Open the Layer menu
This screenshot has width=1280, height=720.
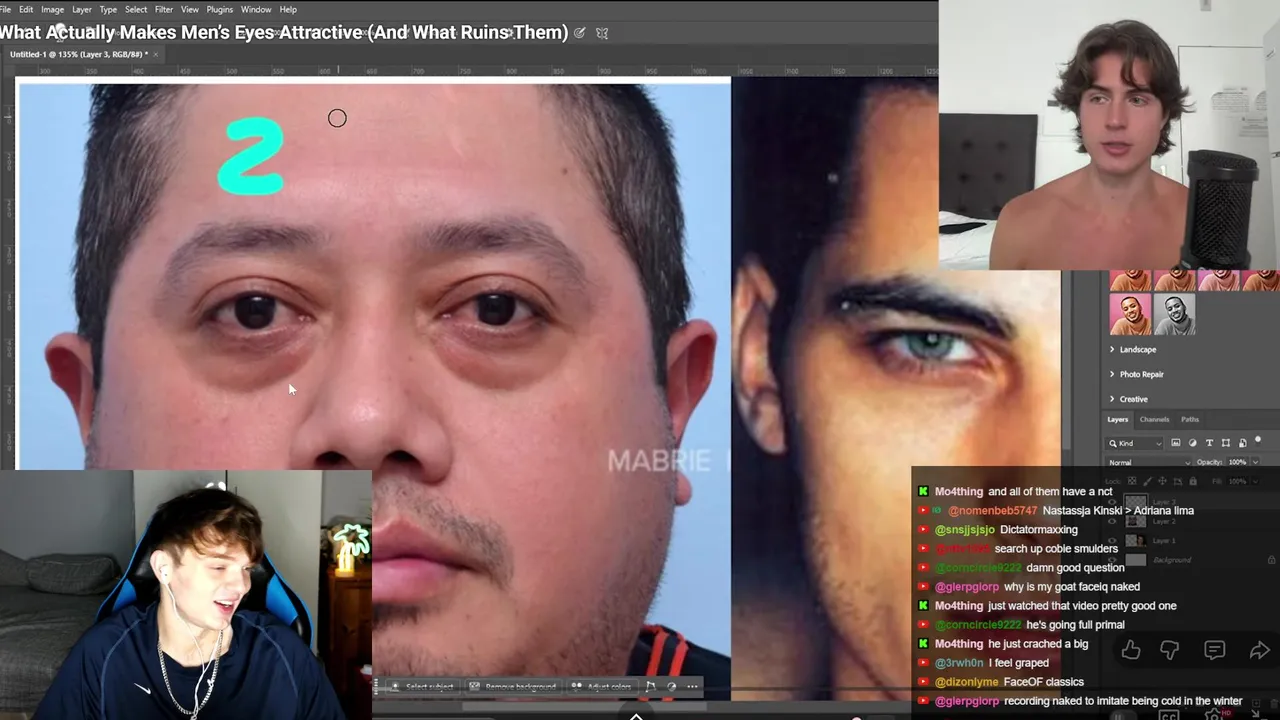pyautogui.click(x=82, y=9)
